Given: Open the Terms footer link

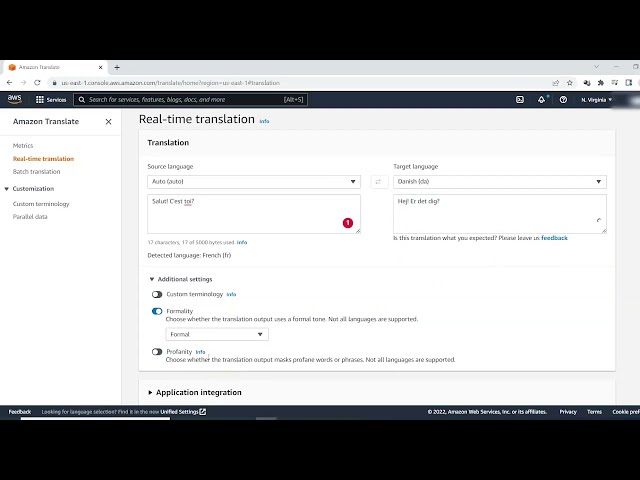Looking at the screenshot, I should (x=594, y=412).
